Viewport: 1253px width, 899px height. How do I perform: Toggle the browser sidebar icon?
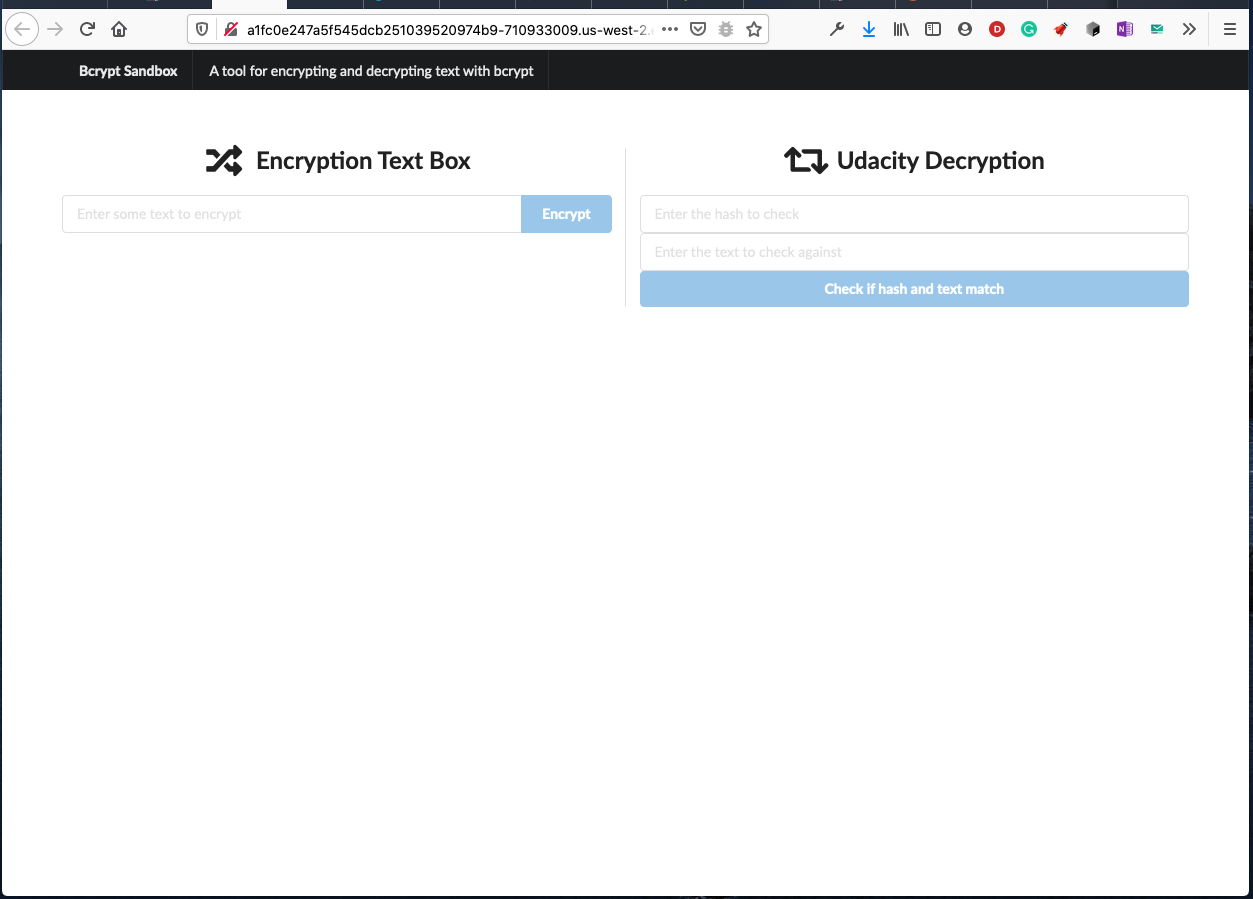point(933,29)
